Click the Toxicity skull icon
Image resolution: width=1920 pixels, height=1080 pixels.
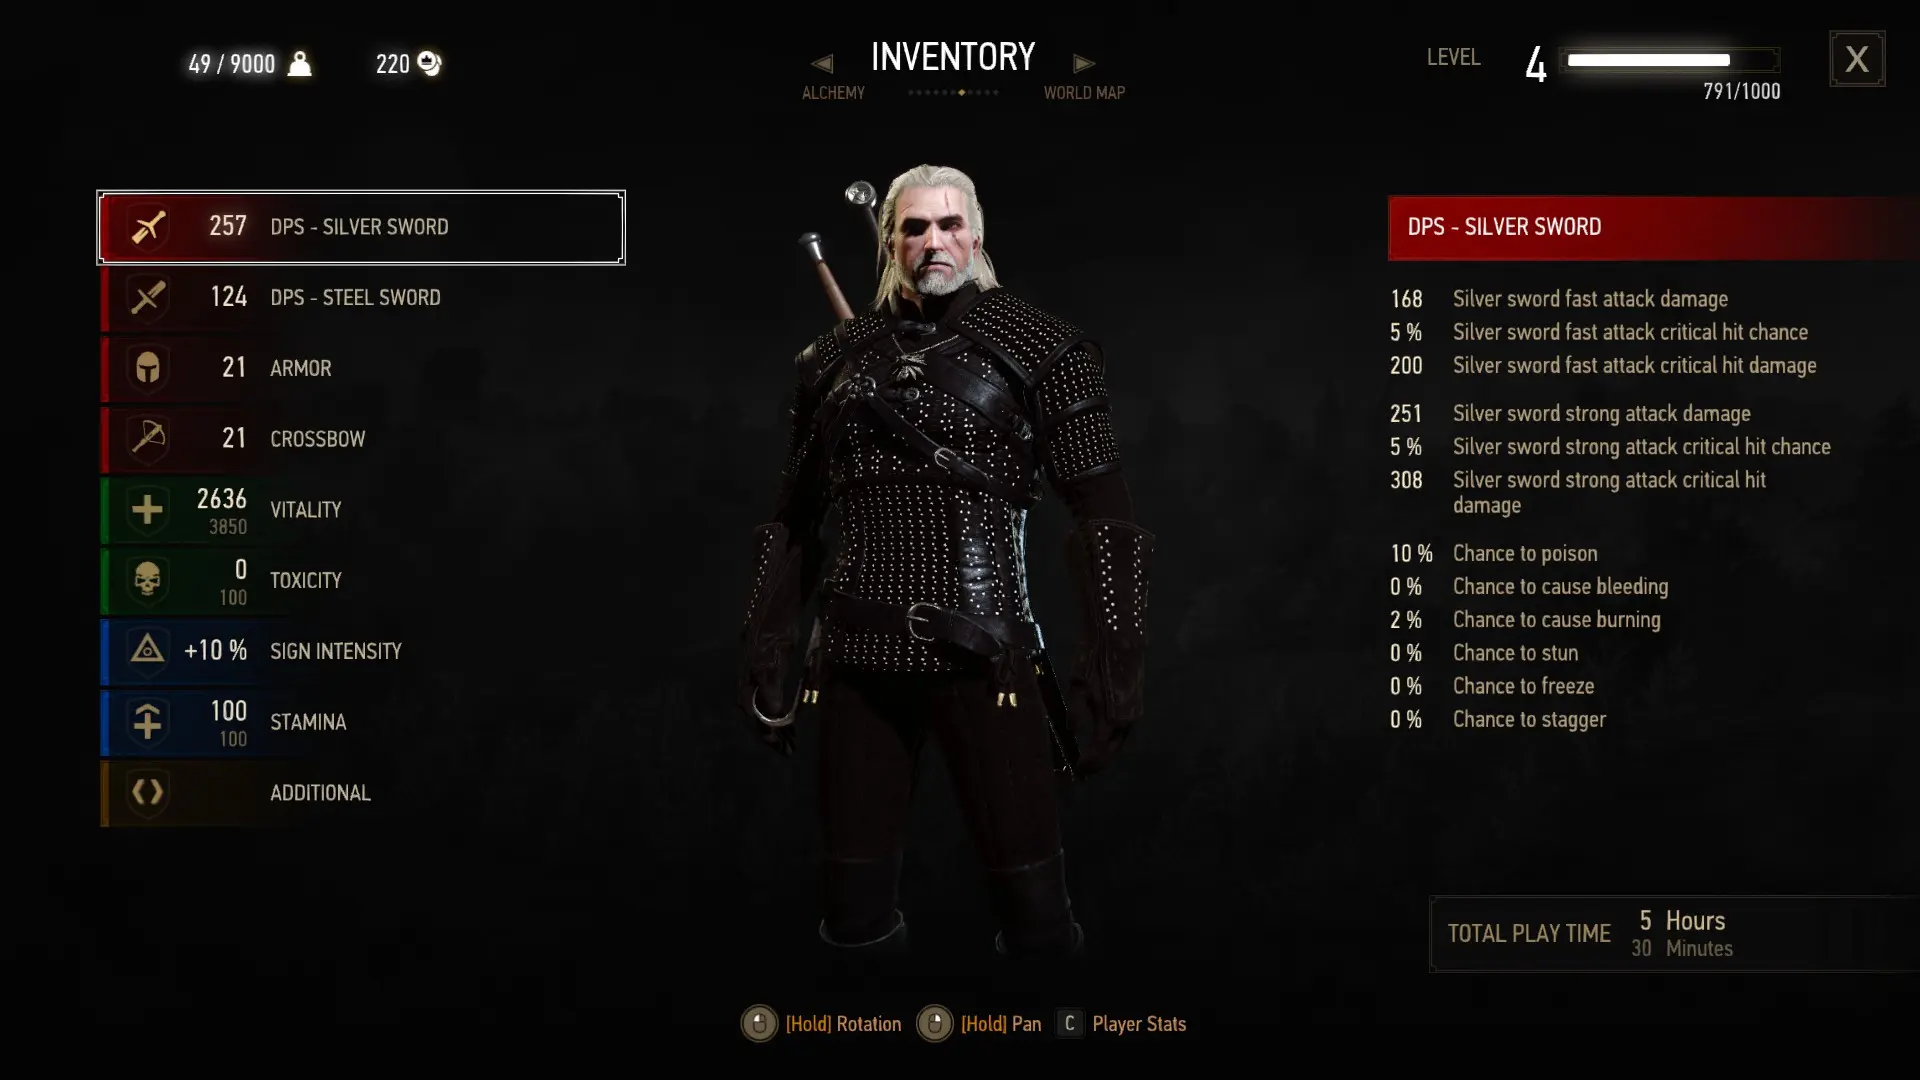[148, 580]
